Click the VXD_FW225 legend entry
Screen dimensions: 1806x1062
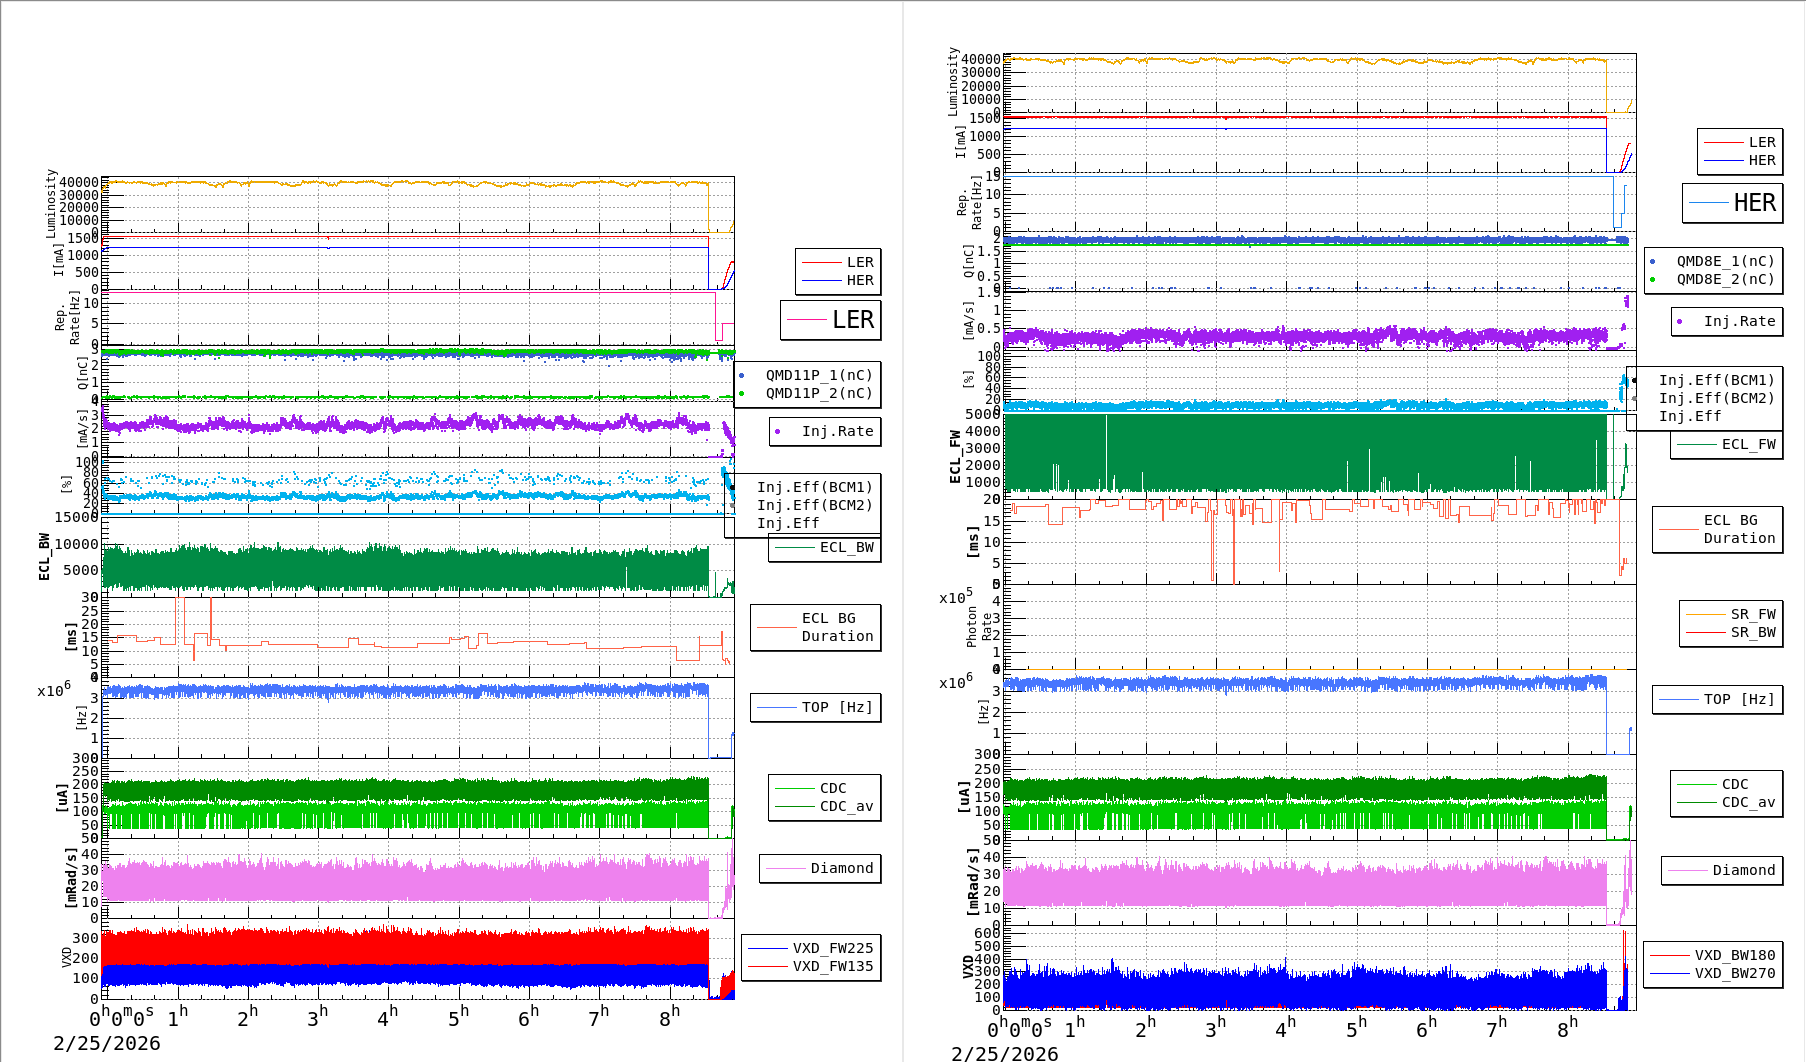point(832,948)
